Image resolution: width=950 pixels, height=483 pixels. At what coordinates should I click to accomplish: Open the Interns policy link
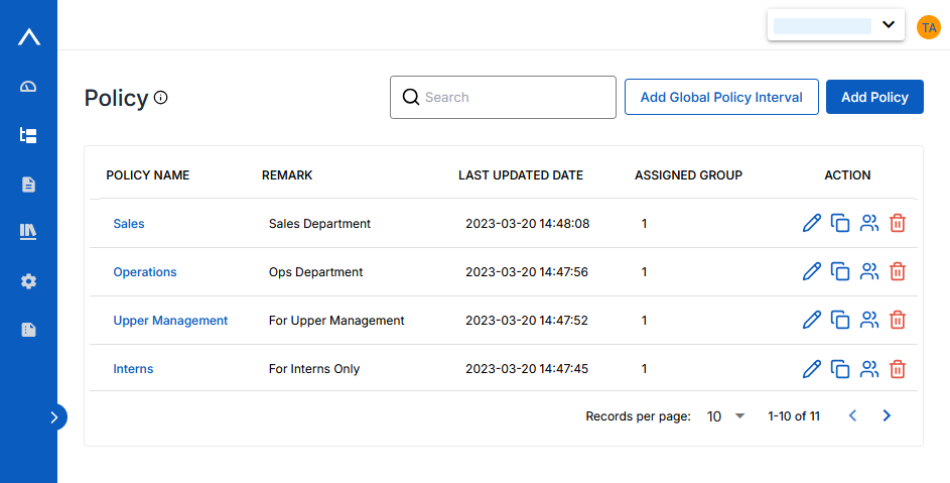(x=133, y=369)
